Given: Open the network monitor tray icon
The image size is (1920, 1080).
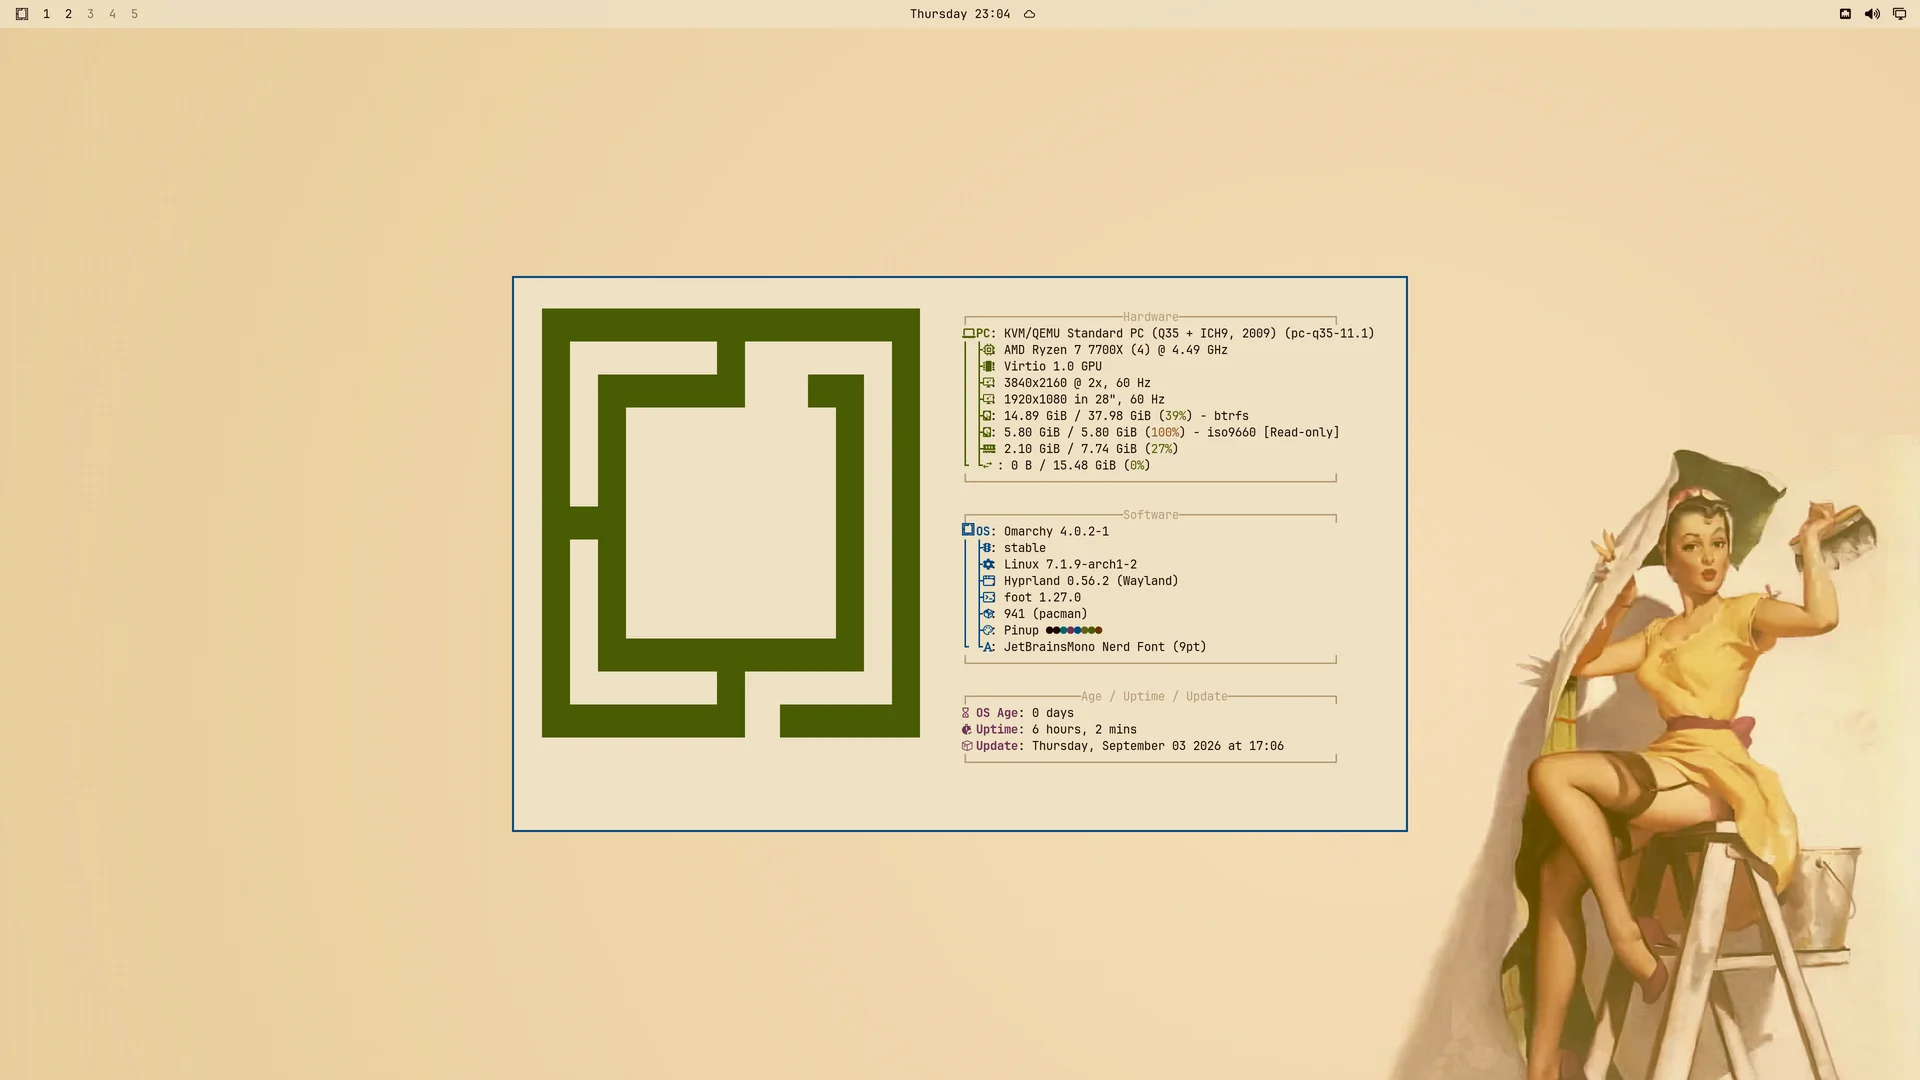Looking at the screenshot, I should point(1899,14).
